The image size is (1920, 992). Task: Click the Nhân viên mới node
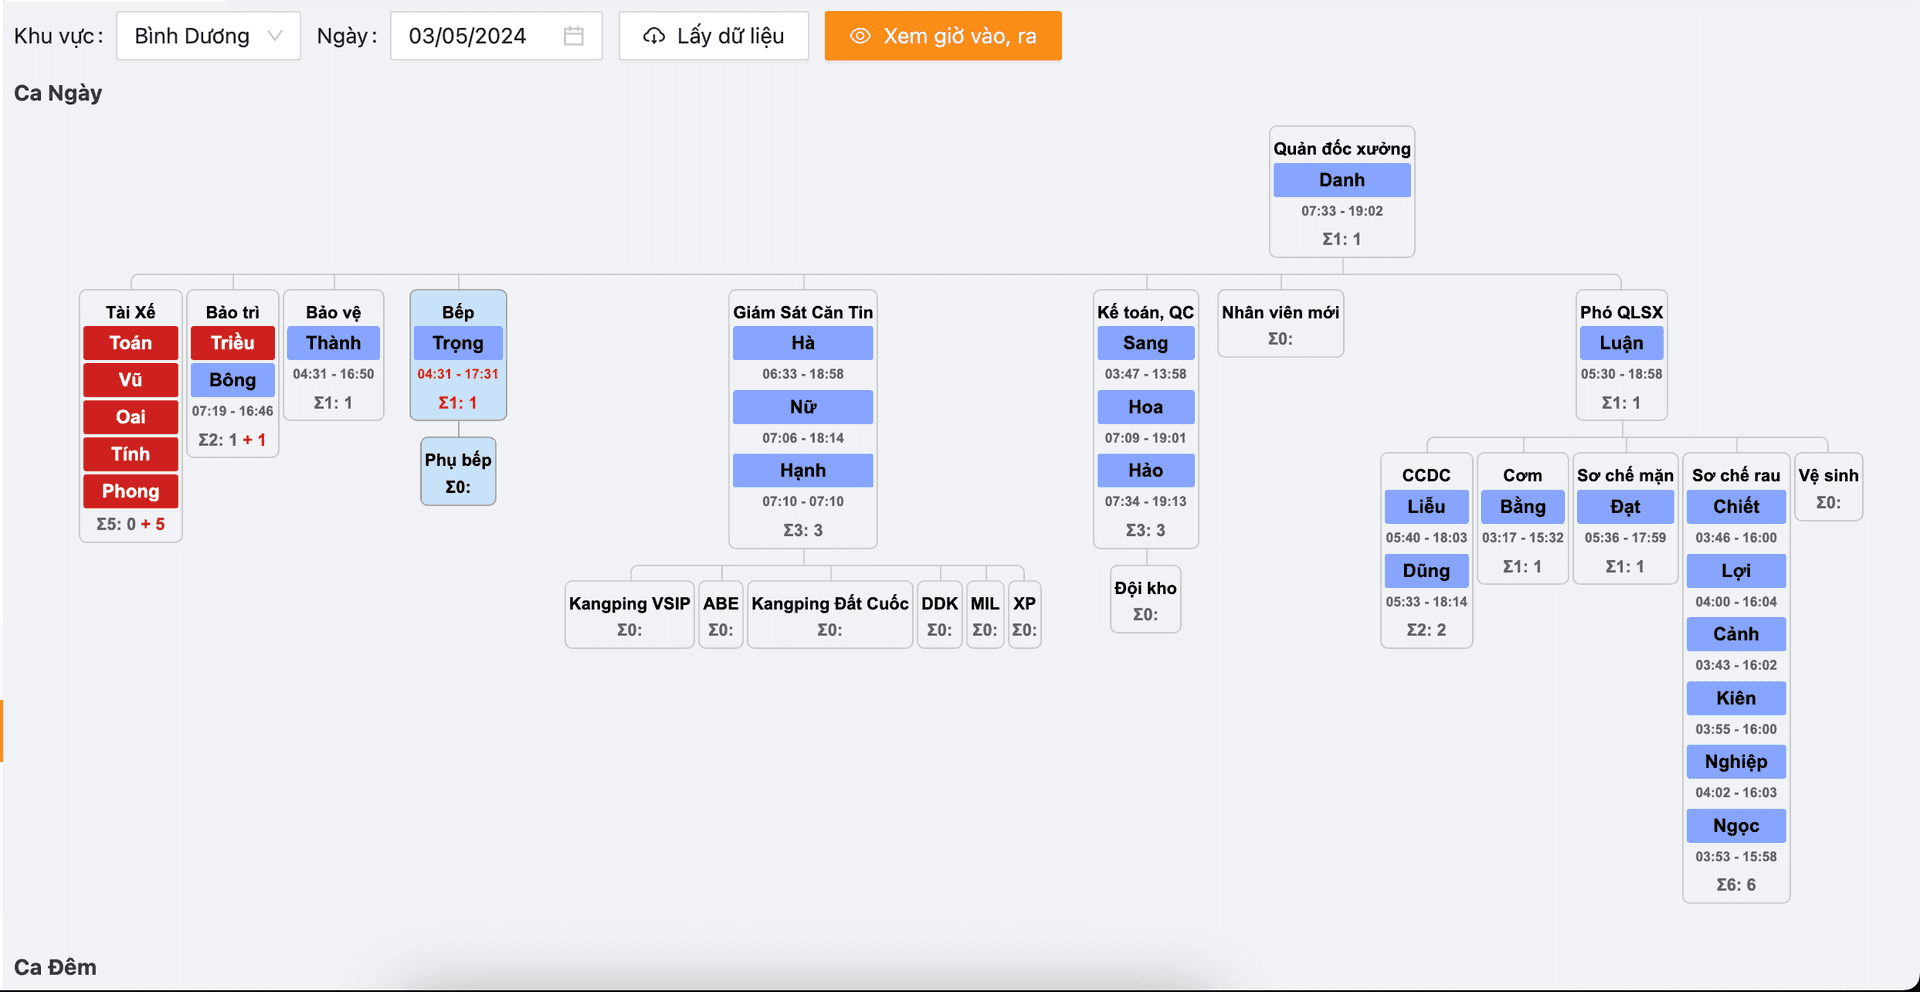(x=1280, y=324)
